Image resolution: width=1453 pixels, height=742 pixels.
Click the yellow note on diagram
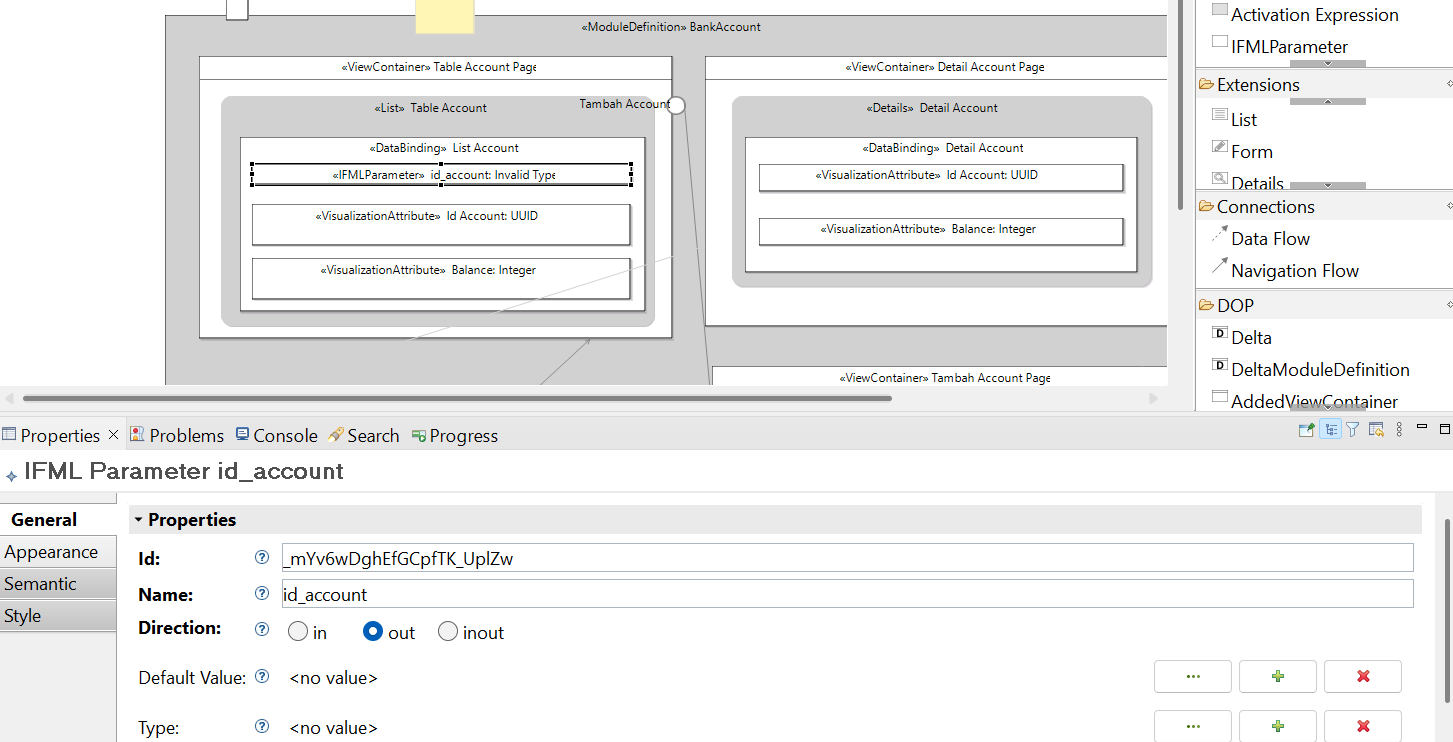click(x=445, y=16)
